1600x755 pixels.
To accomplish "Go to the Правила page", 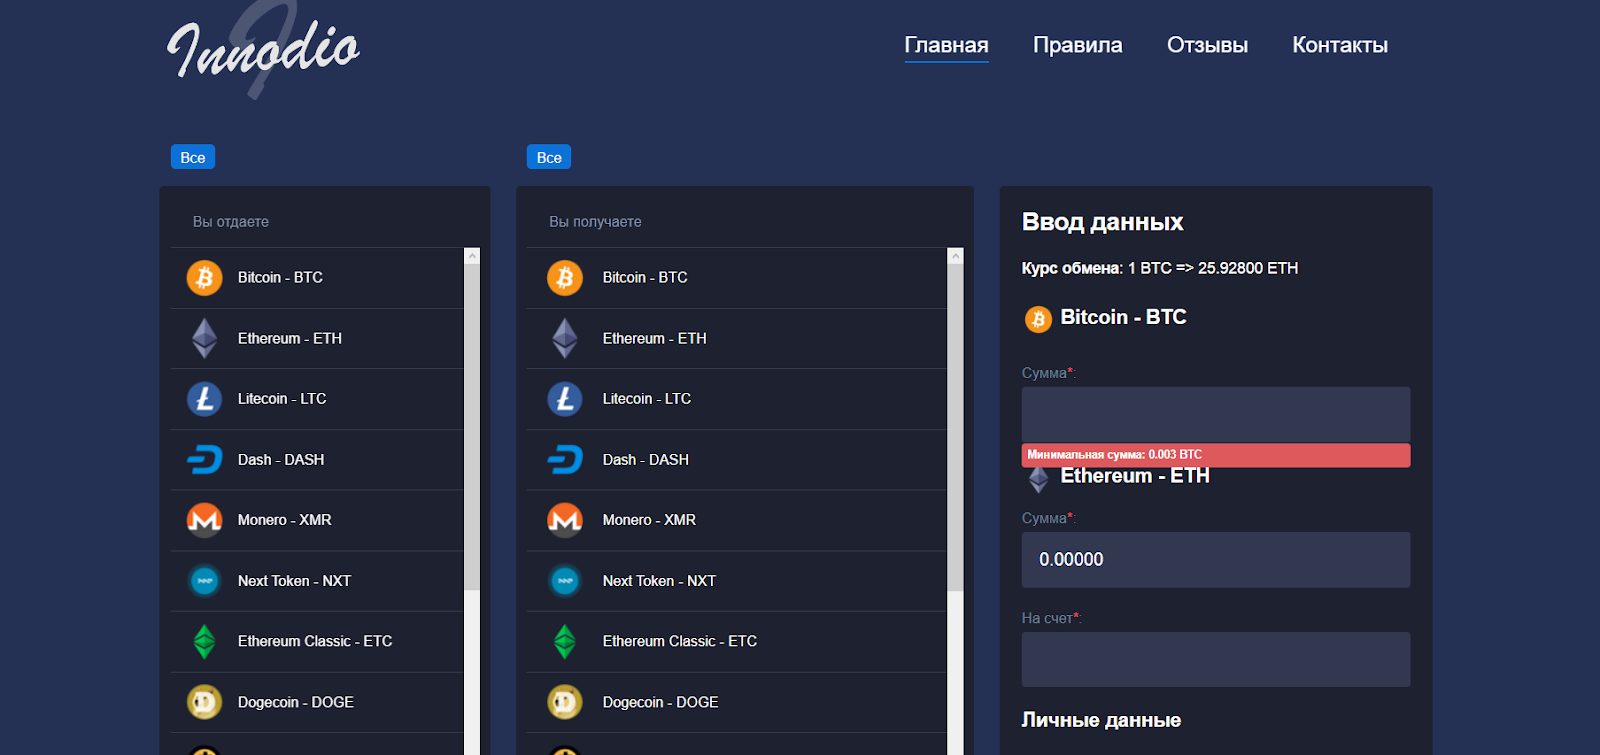I will [x=1077, y=45].
